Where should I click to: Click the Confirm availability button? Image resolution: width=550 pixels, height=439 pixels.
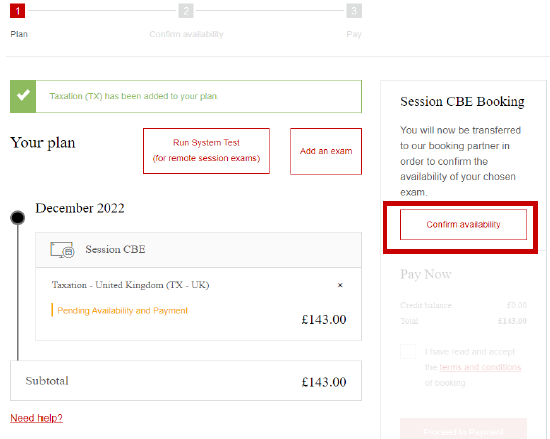463,224
